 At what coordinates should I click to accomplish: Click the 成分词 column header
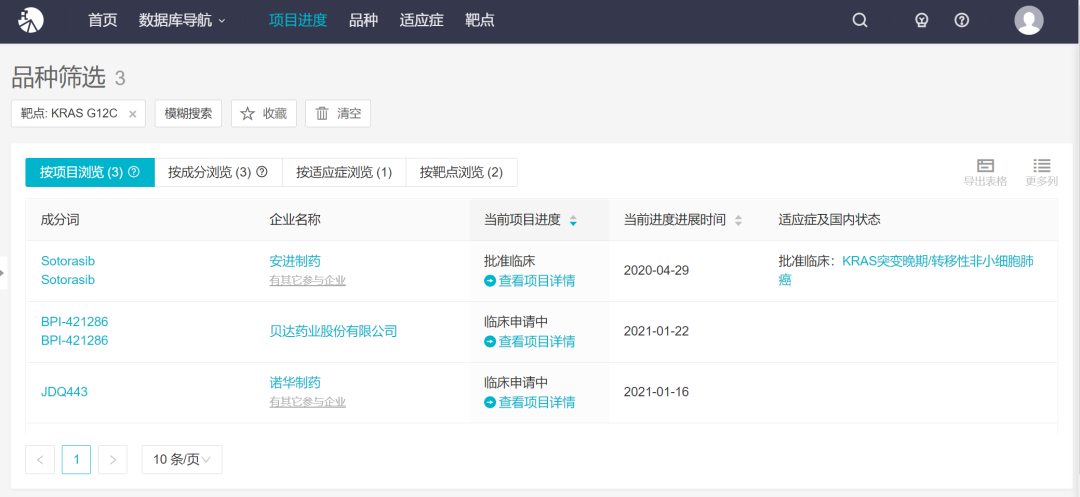[61, 220]
